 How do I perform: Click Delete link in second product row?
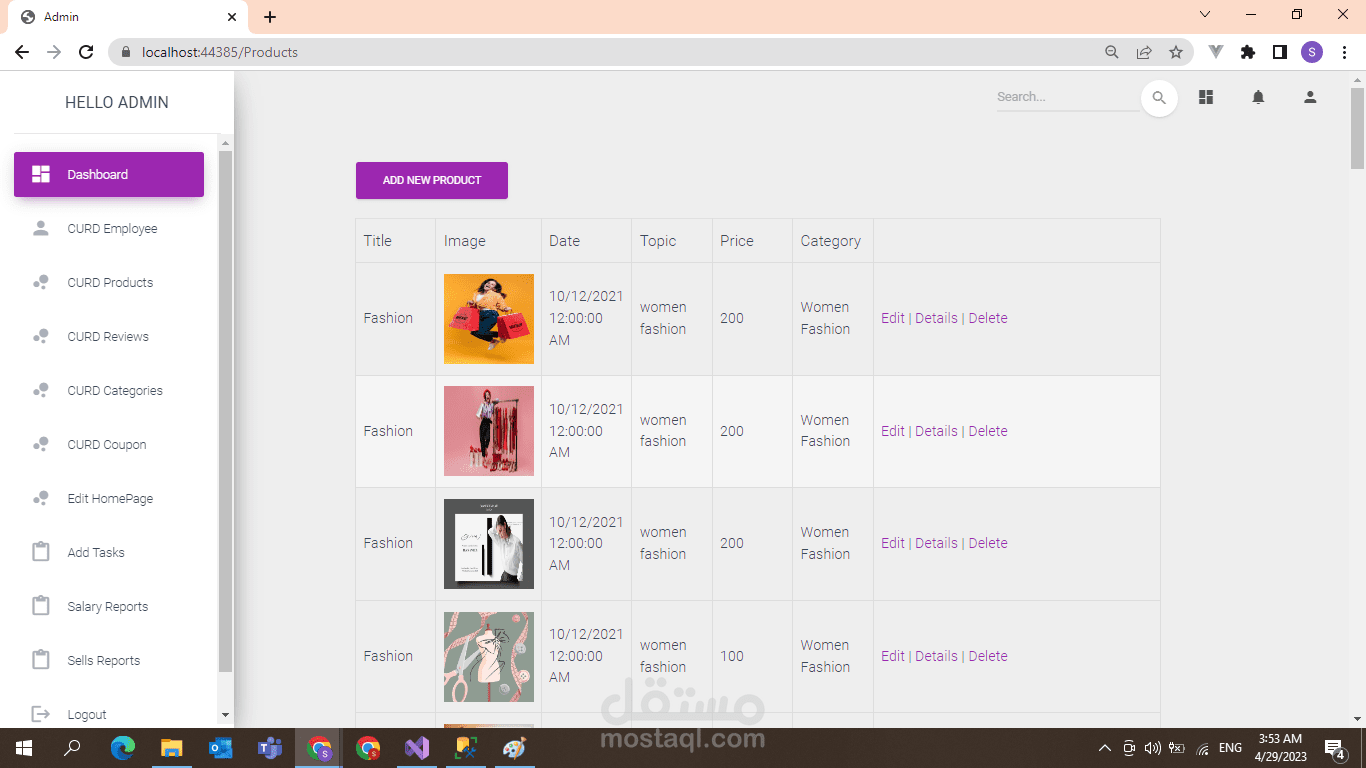click(988, 431)
